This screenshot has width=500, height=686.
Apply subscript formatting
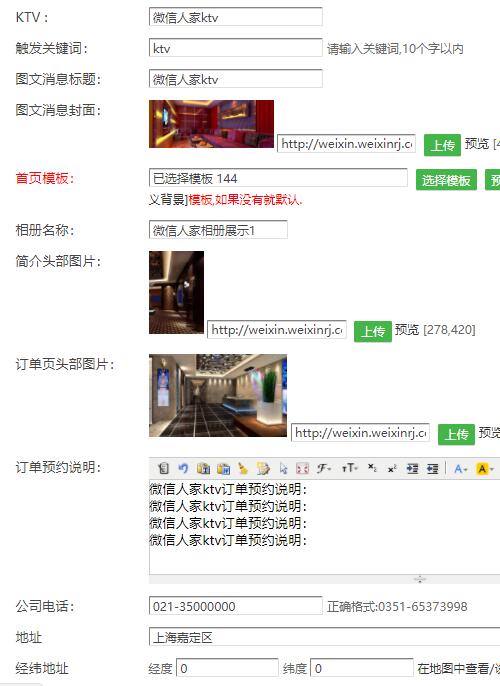(372, 468)
